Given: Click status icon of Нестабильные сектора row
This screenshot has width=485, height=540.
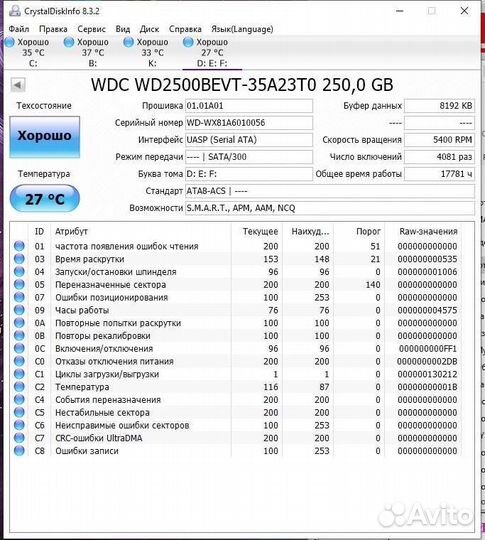Looking at the screenshot, I should coord(19,412).
